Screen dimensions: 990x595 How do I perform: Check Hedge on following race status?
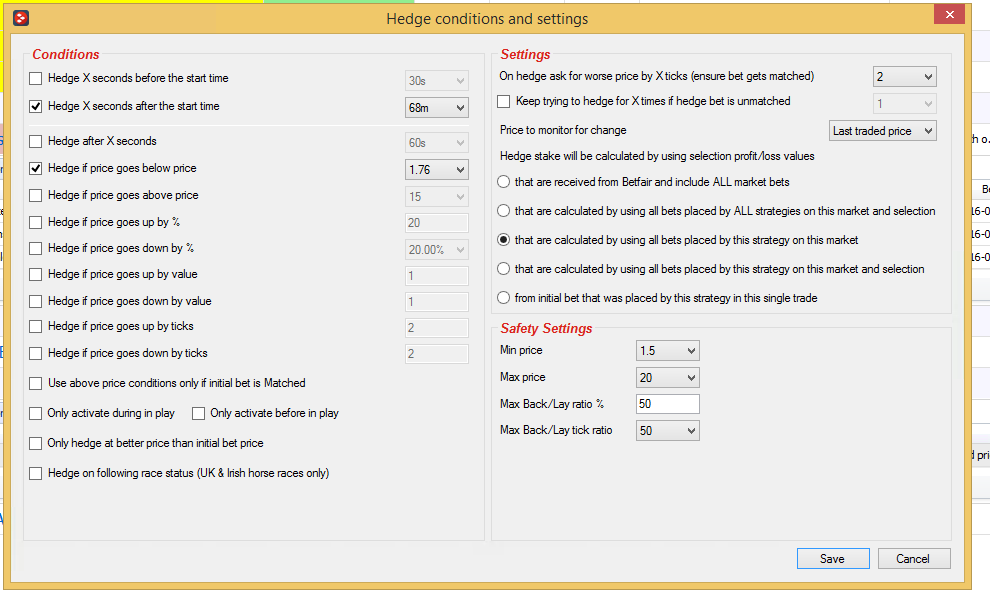click(36, 473)
